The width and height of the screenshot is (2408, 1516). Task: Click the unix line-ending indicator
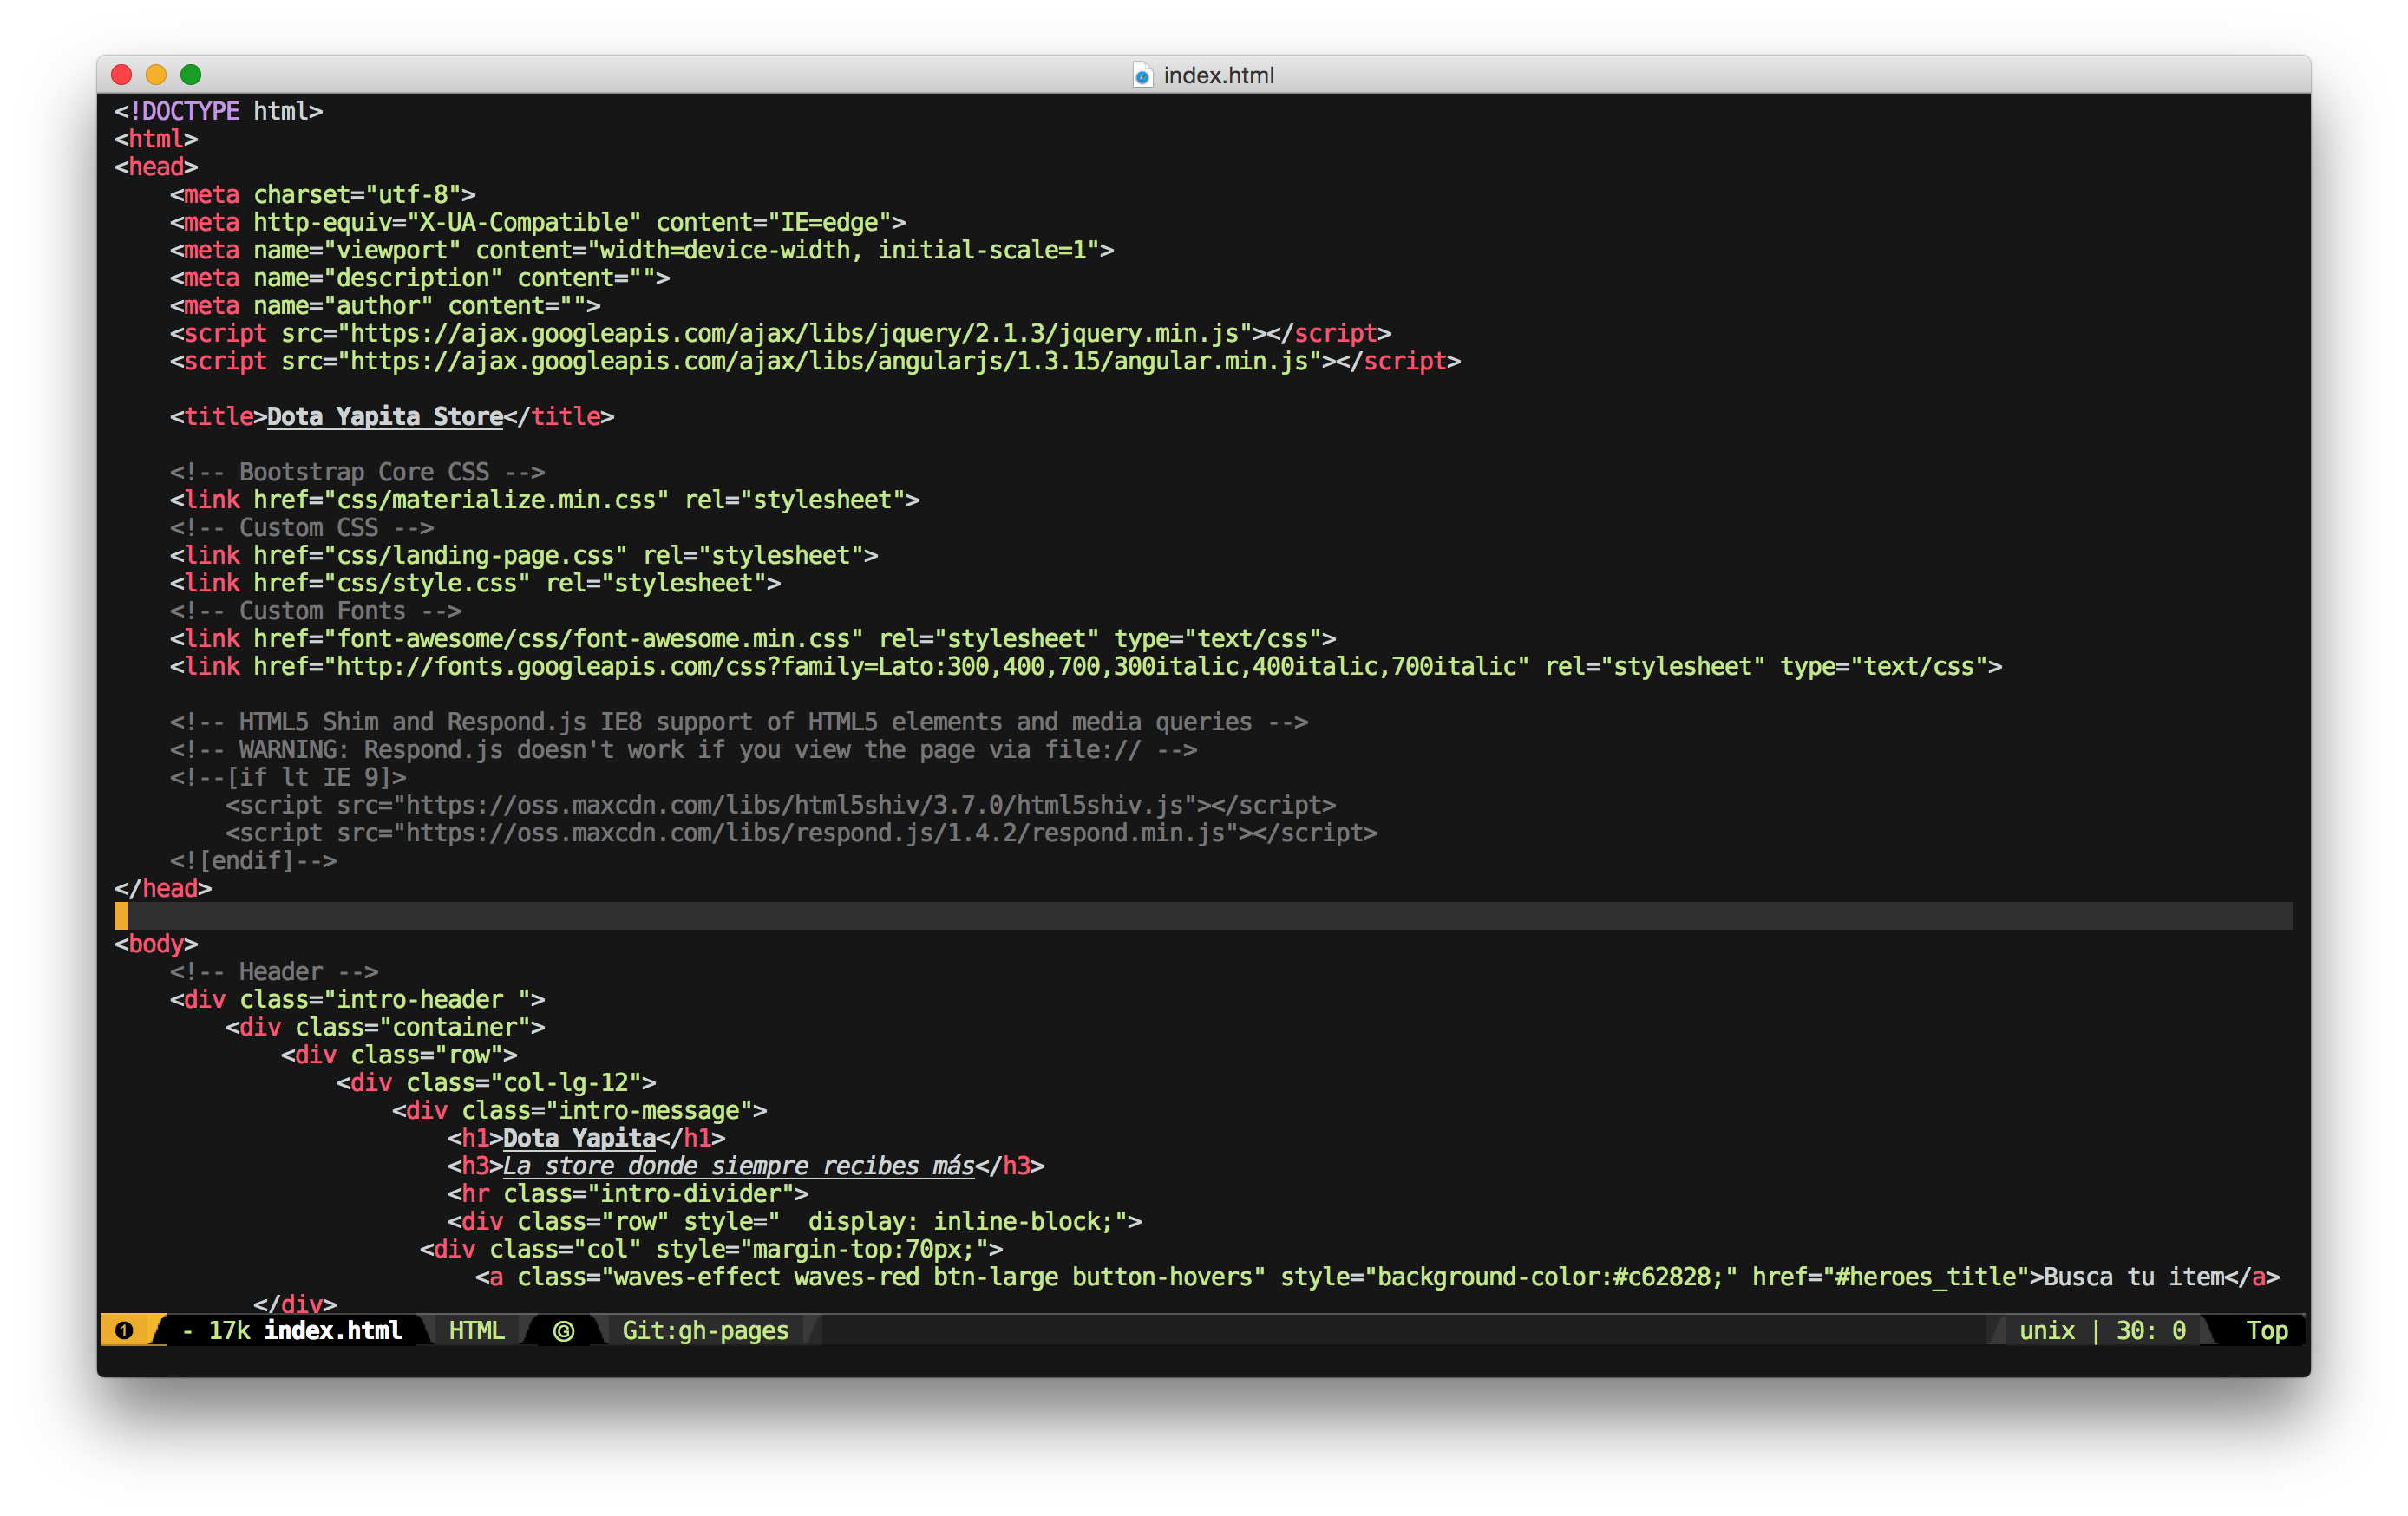click(x=2047, y=1331)
